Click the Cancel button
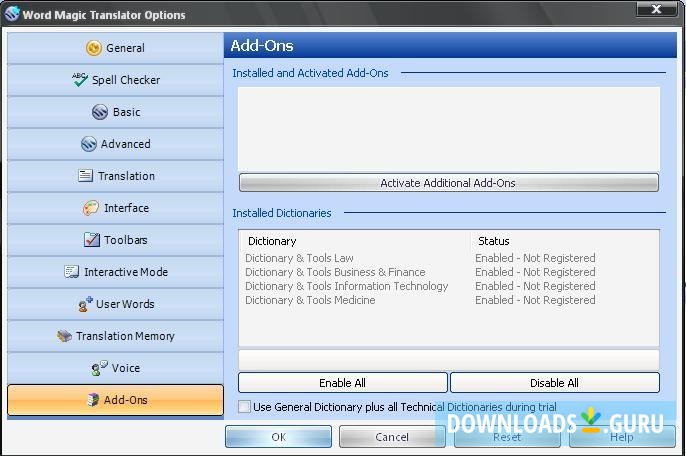686x456 pixels. tap(392, 437)
